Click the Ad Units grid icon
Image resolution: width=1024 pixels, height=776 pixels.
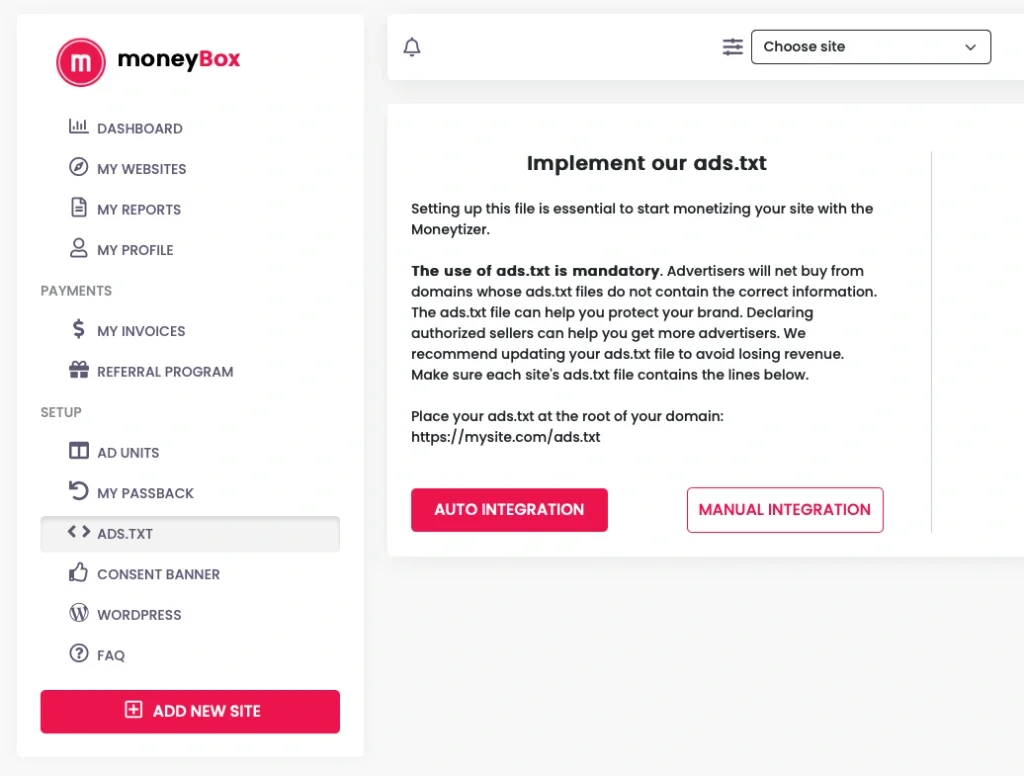[79, 451]
